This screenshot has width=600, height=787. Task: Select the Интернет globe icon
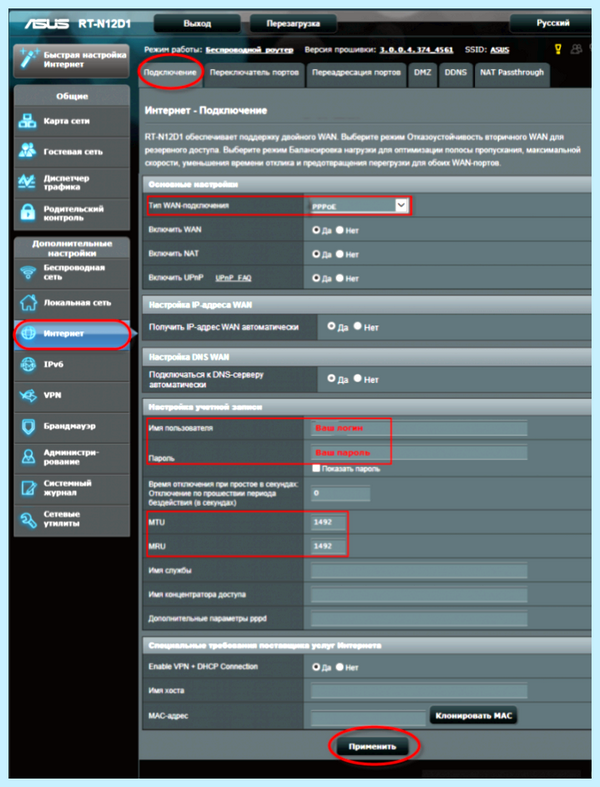point(28,333)
